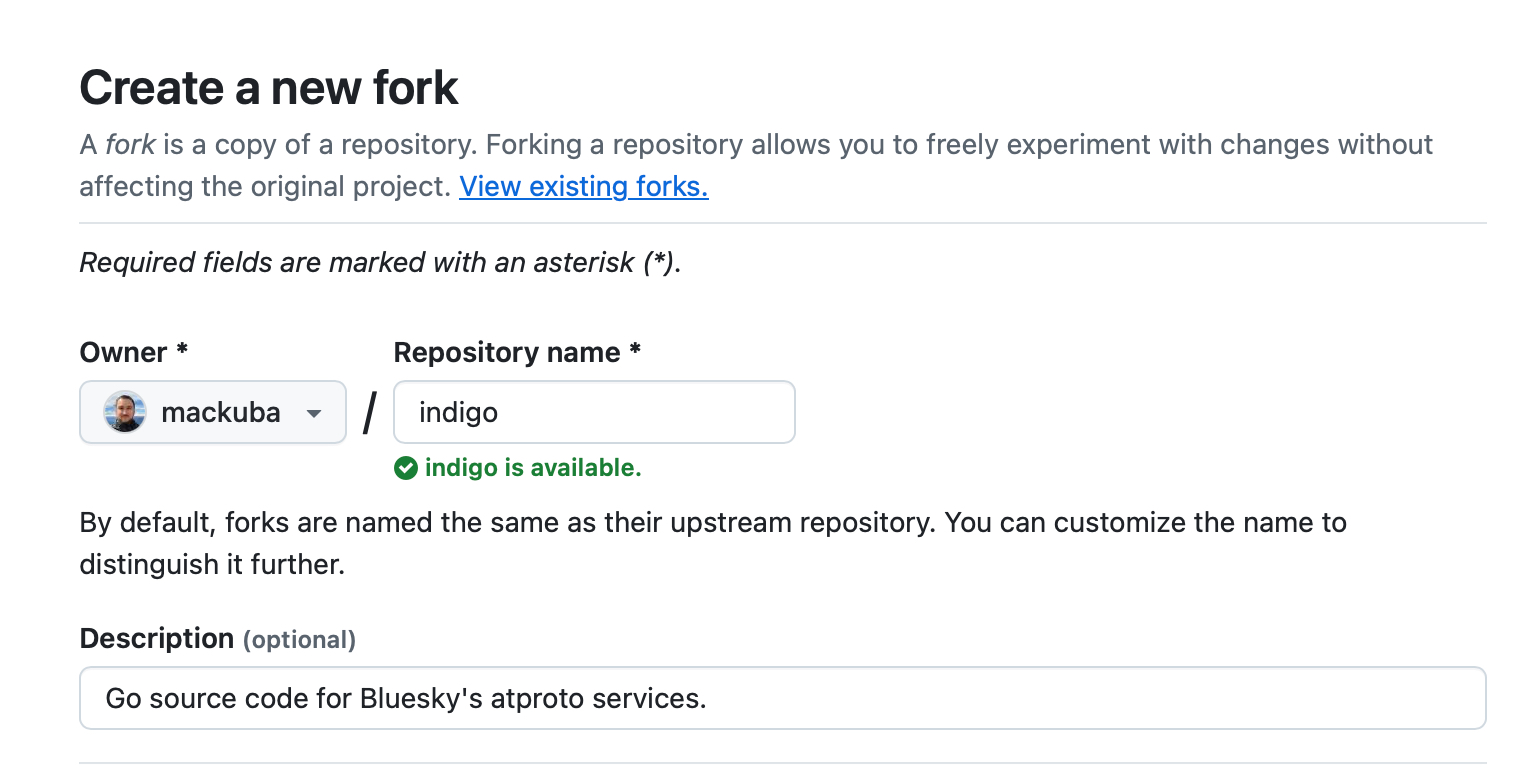
Task: Click the "Required fields are marked" note
Action: 380,262
